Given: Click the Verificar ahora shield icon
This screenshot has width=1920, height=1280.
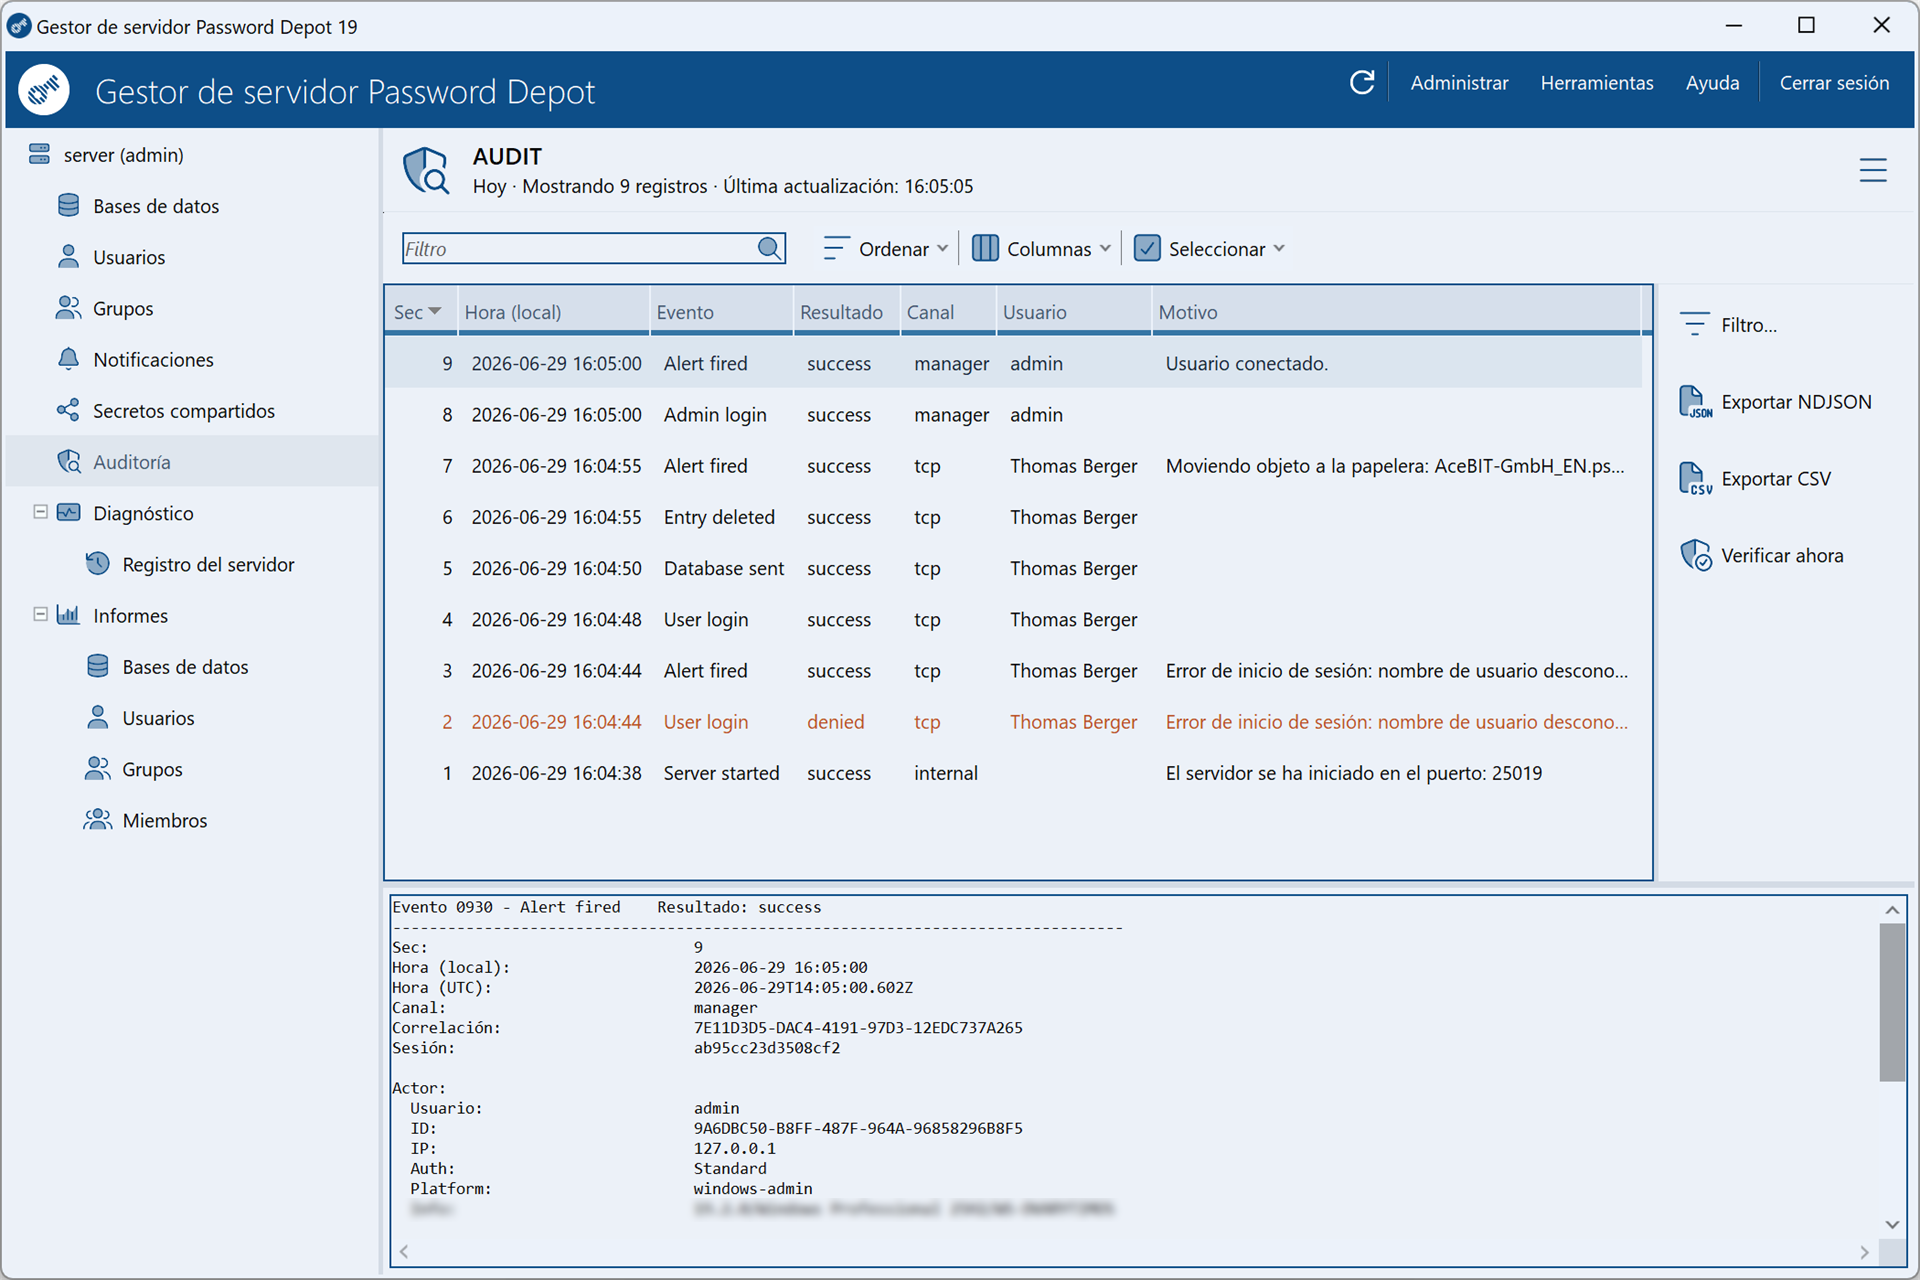Looking at the screenshot, I should click(1695, 555).
